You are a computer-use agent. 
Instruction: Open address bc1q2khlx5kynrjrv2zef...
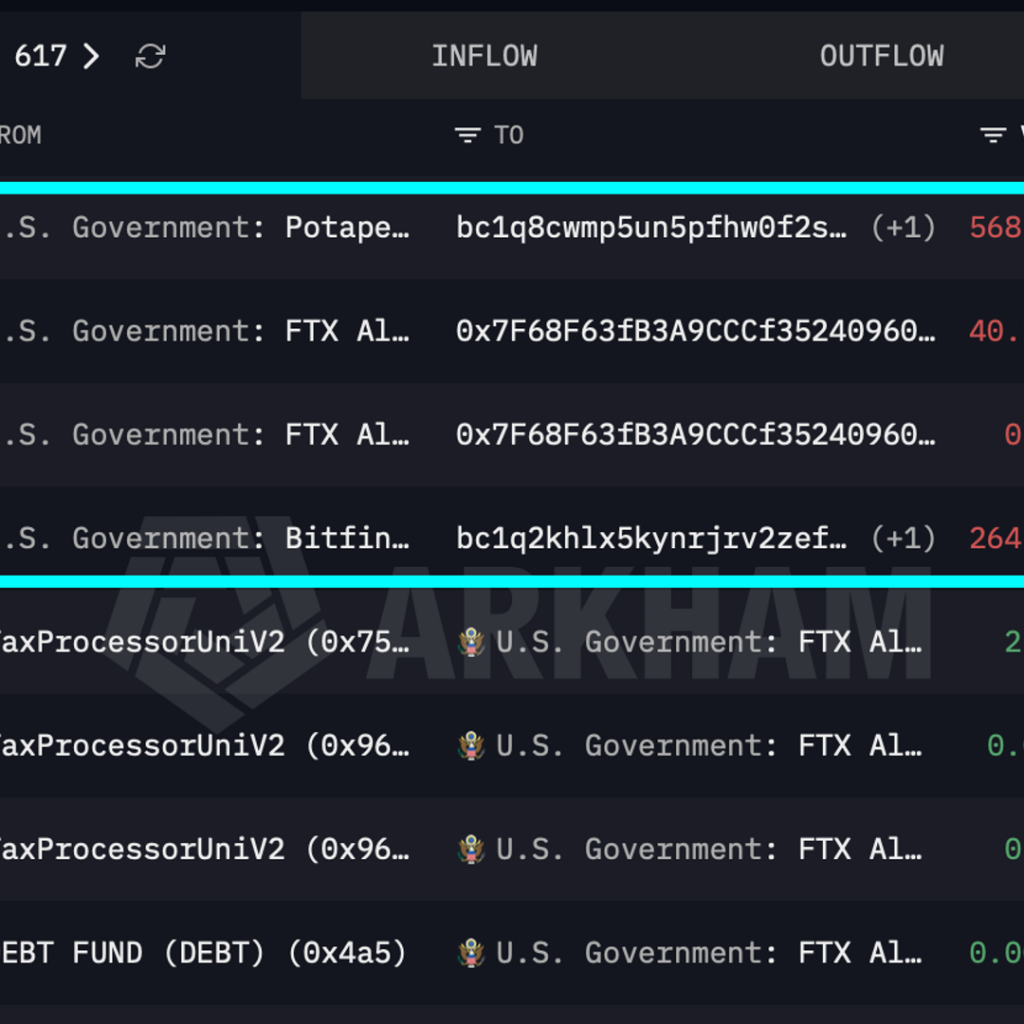(651, 538)
